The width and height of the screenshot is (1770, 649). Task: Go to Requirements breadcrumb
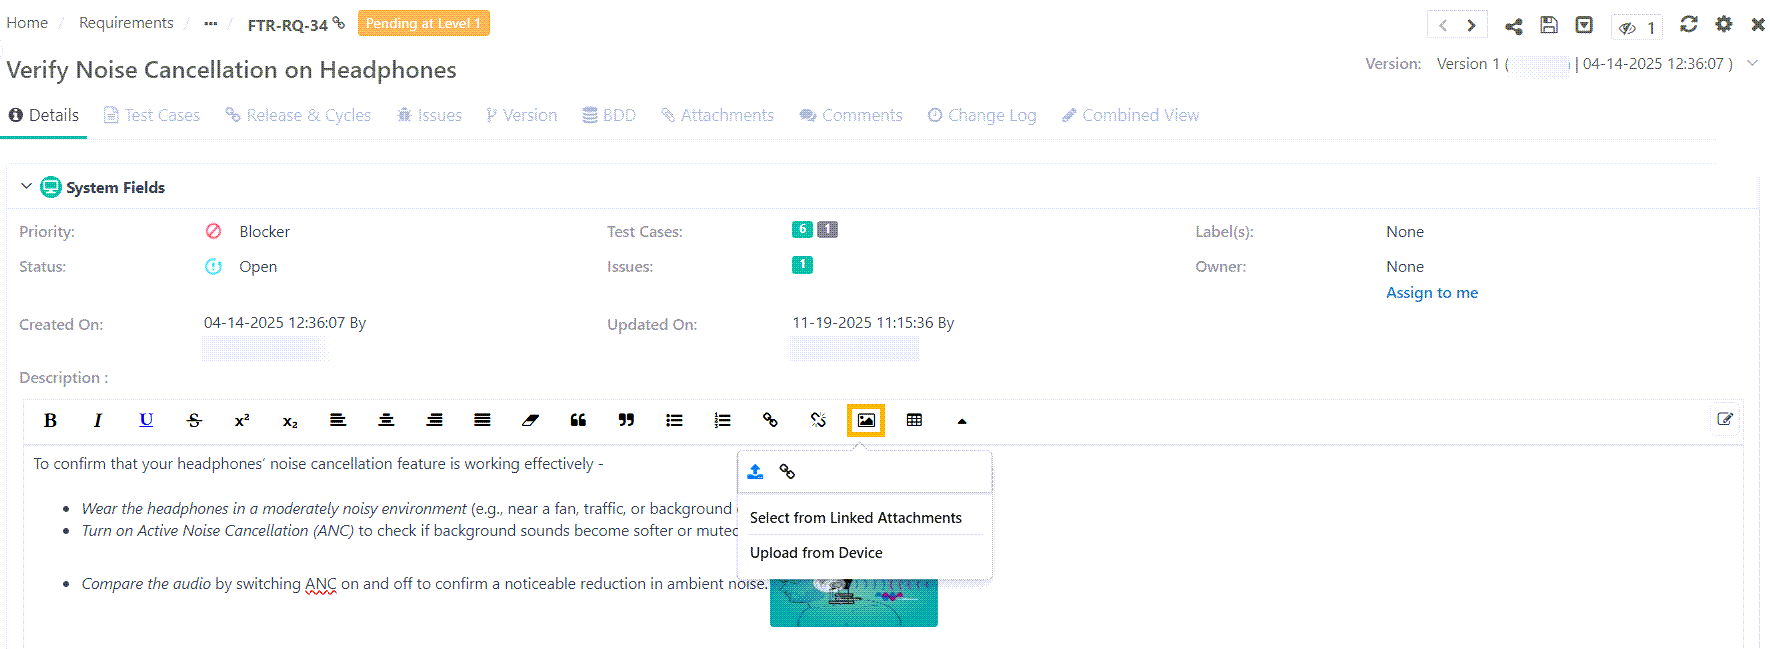[x=126, y=22]
